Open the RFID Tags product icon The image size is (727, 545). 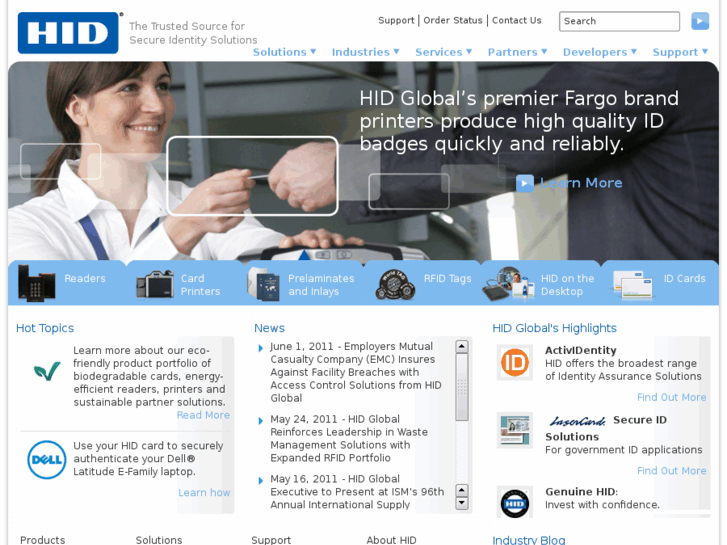point(395,284)
